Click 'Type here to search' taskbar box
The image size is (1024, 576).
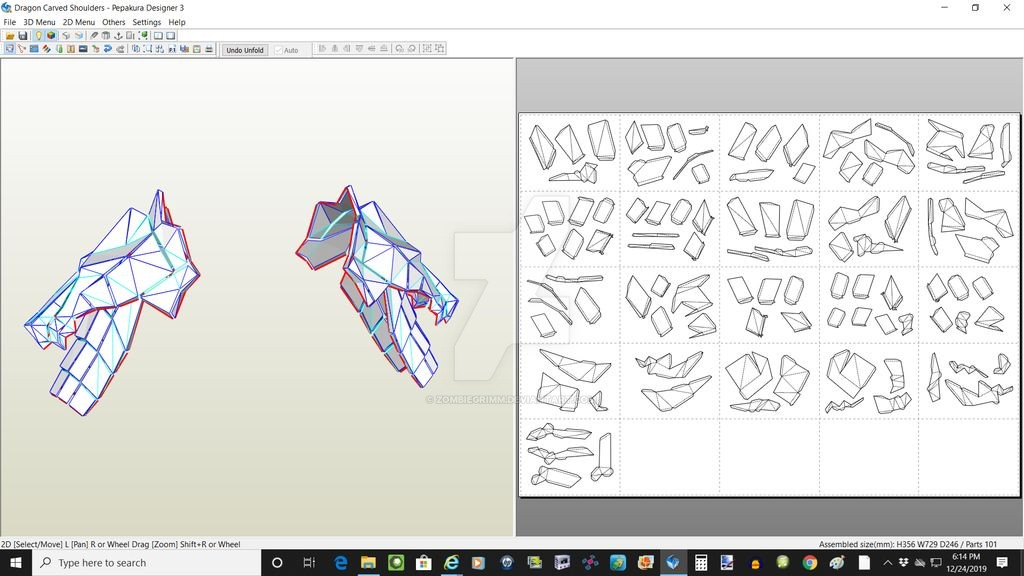tap(146, 563)
